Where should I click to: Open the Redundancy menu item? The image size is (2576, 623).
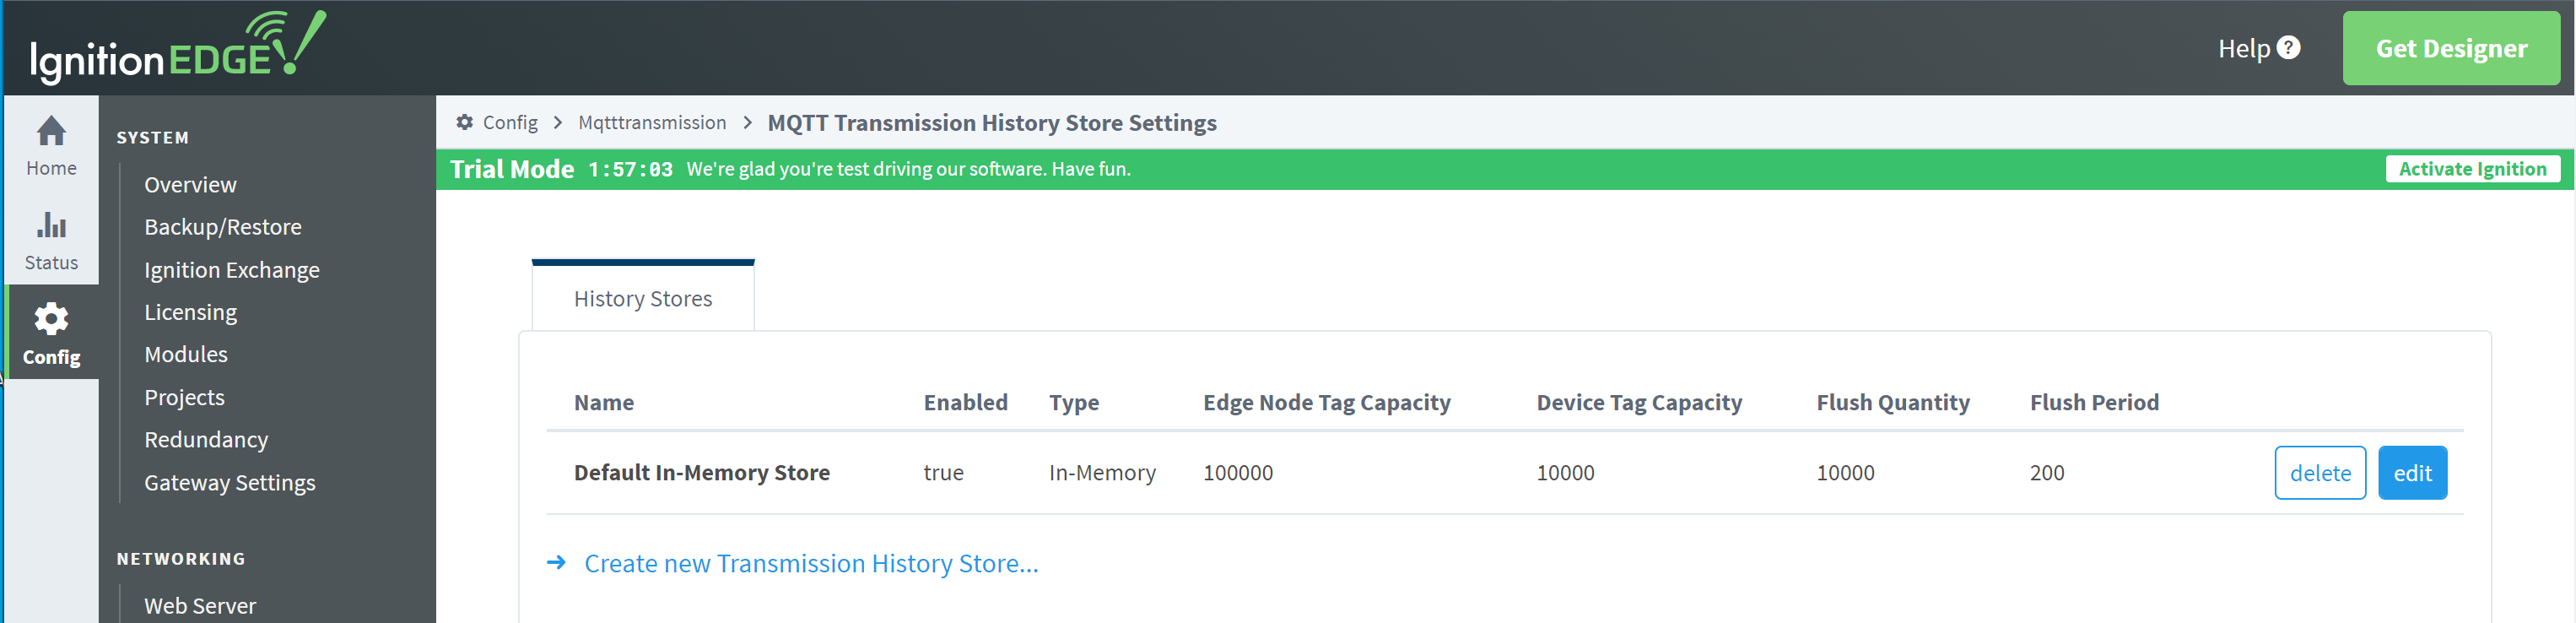point(206,440)
